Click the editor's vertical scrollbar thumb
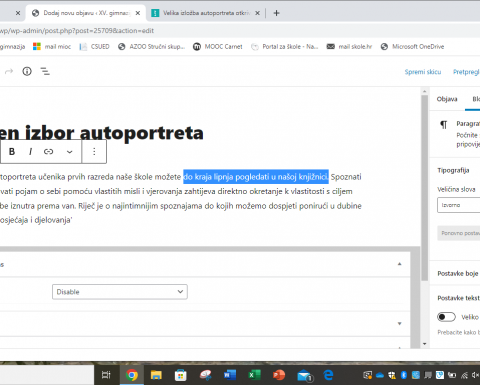Image resolution: width=480 pixels, height=385 pixels. click(x=424, y=187)
